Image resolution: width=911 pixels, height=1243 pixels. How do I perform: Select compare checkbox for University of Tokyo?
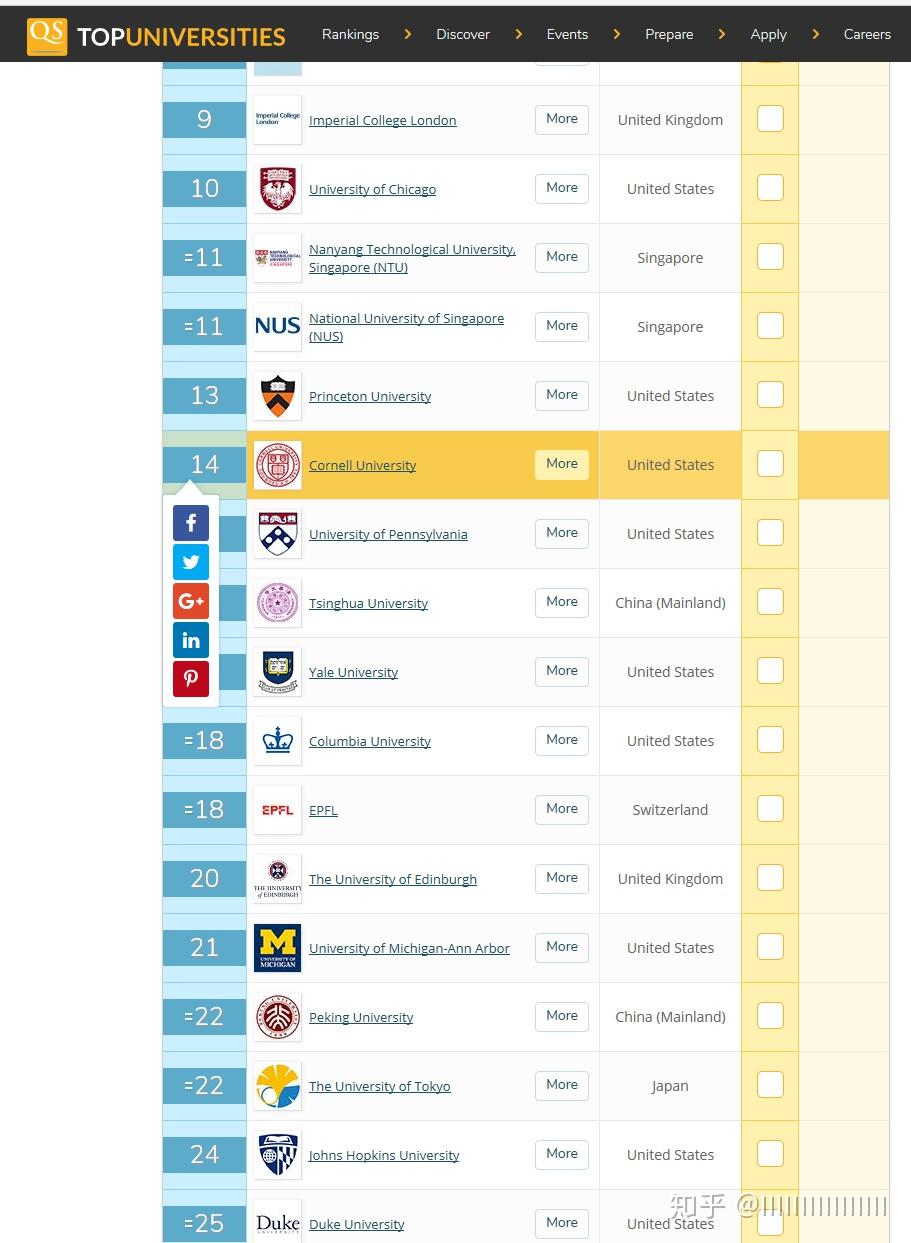pos(770,1085)
